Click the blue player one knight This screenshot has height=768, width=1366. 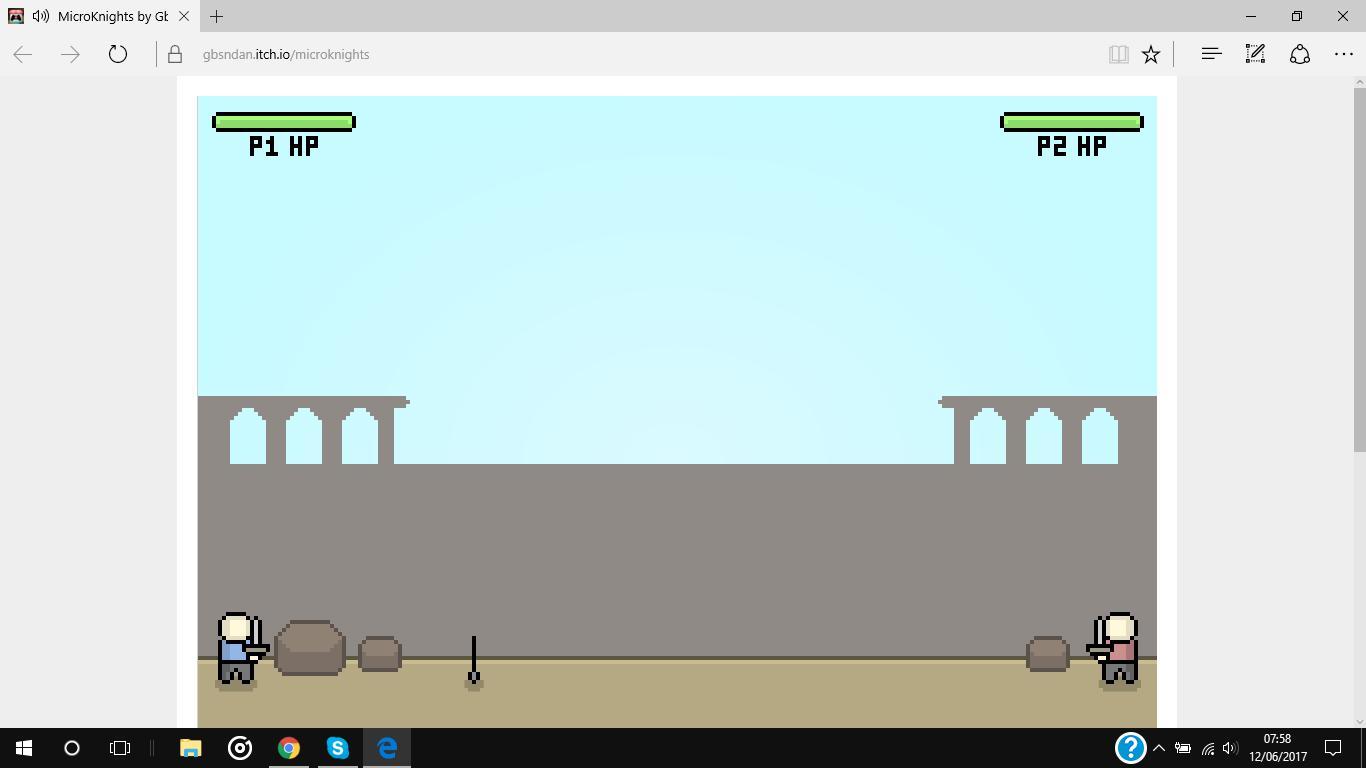coord(238,650)
